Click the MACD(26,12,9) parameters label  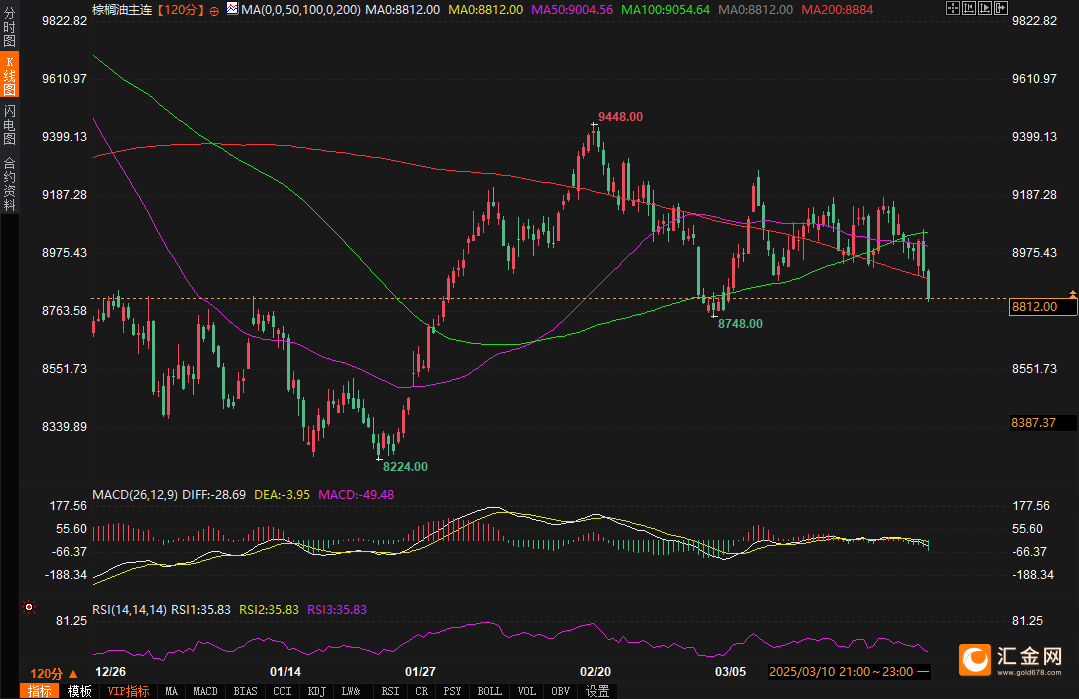[x=135, y=495]
